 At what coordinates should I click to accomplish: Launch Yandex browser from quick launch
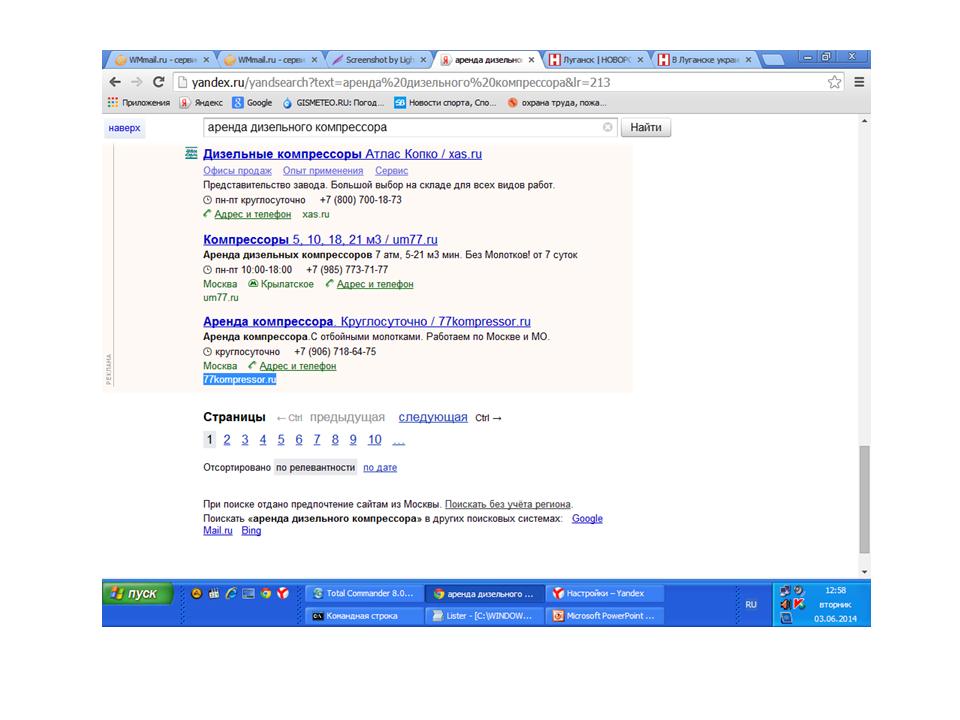point(283,593)
